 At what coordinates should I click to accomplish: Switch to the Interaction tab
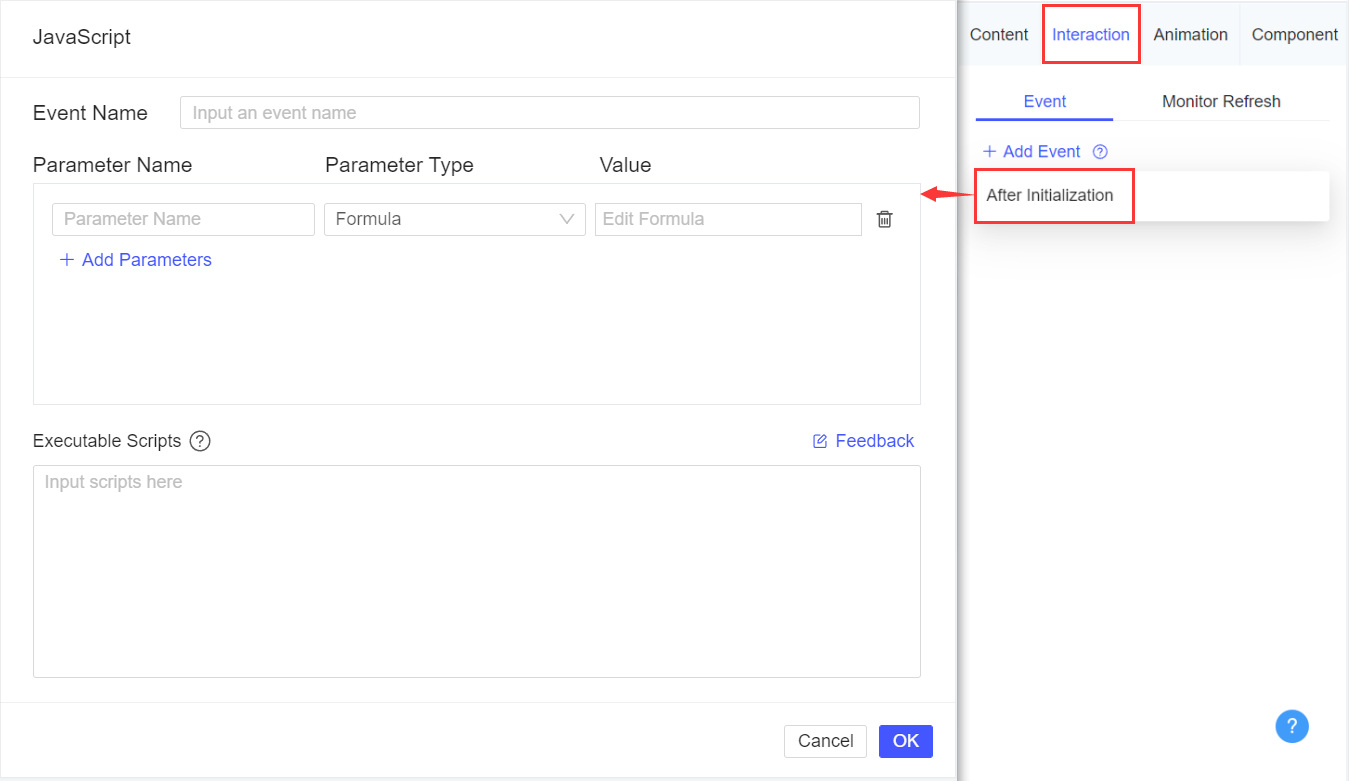[1090, 33]
